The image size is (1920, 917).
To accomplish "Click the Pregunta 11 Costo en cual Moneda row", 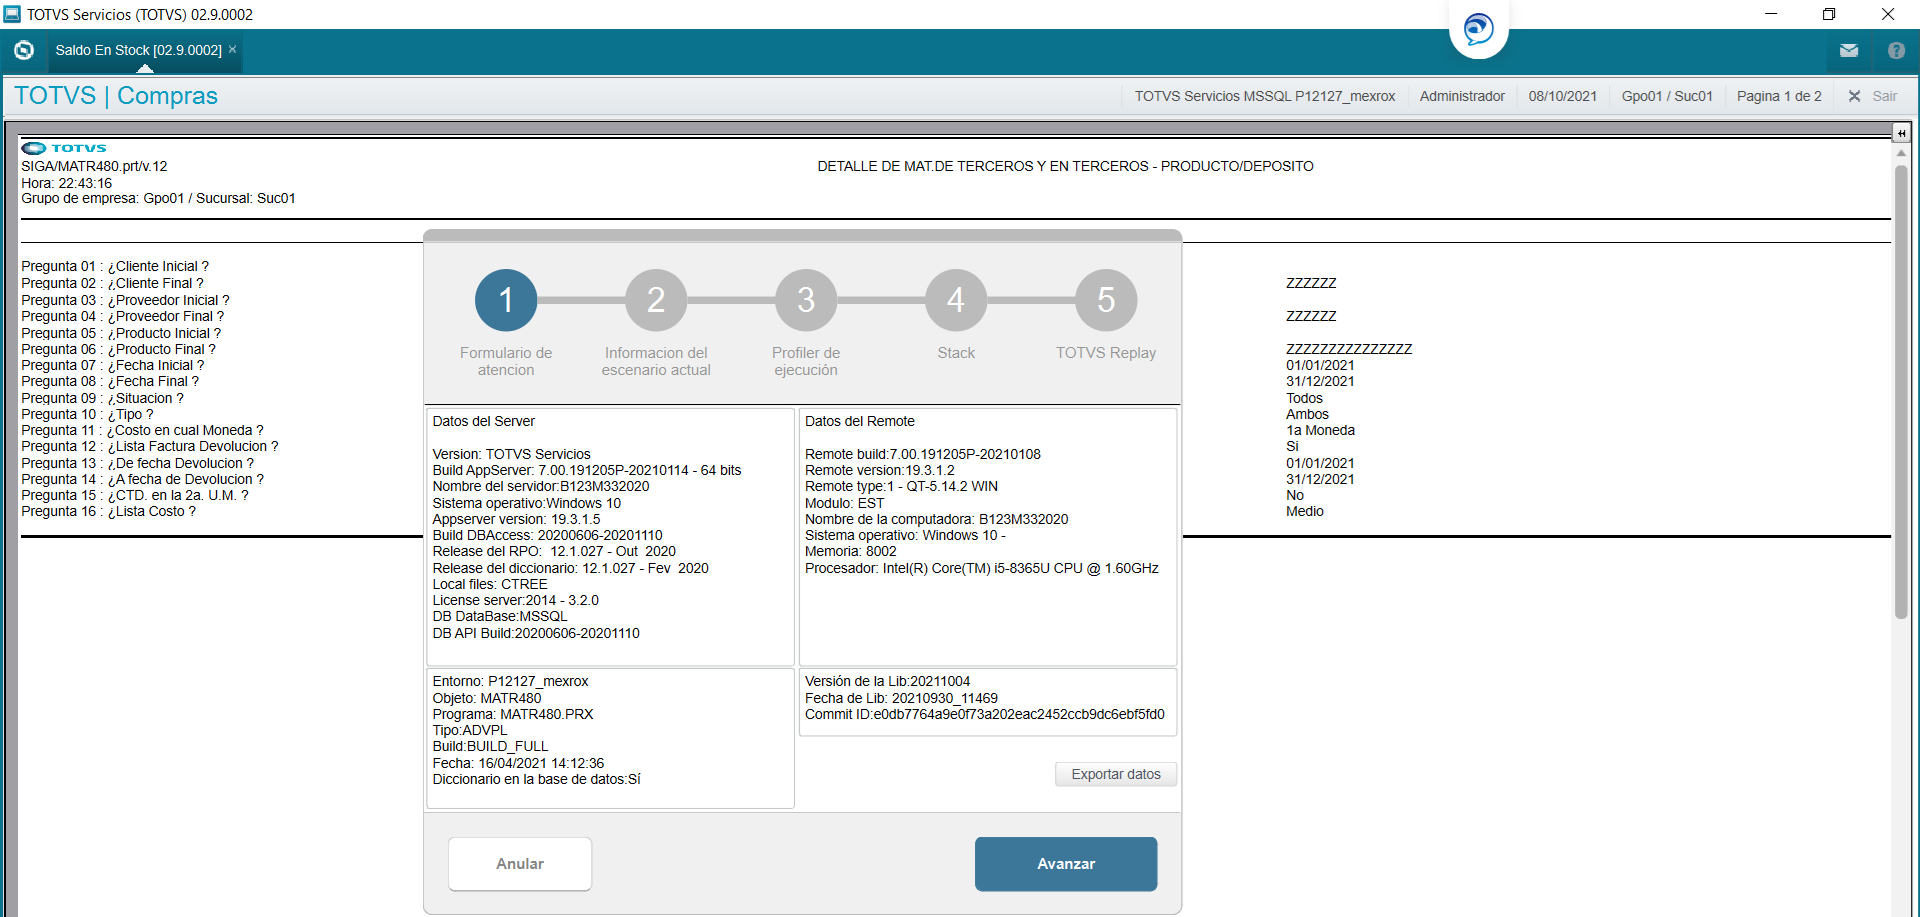I will tap(143, 430).
